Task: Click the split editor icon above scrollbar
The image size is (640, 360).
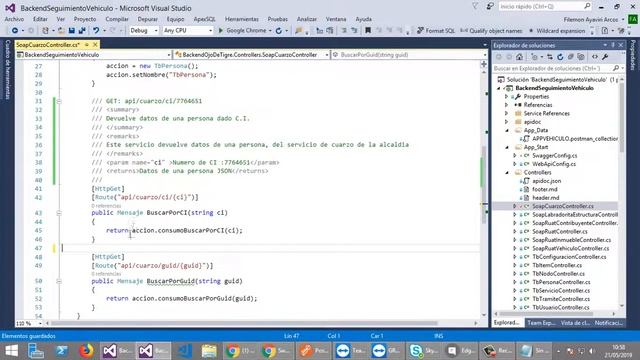Action: [484, 64]
